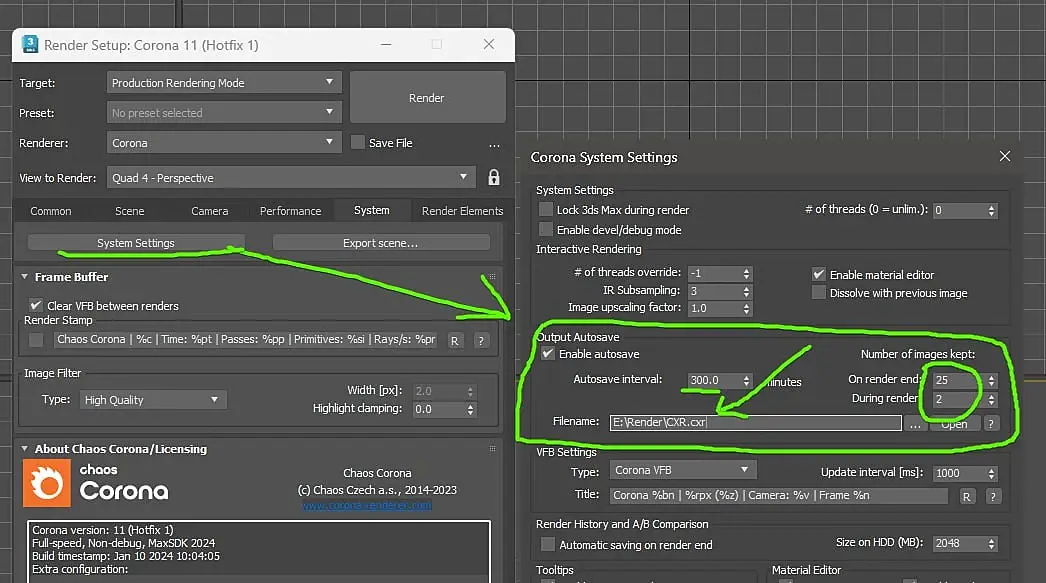Toggle Clear VFB between renders checkbox
The height and width of the screenshot is (583, 1046).
pos(37,306)
